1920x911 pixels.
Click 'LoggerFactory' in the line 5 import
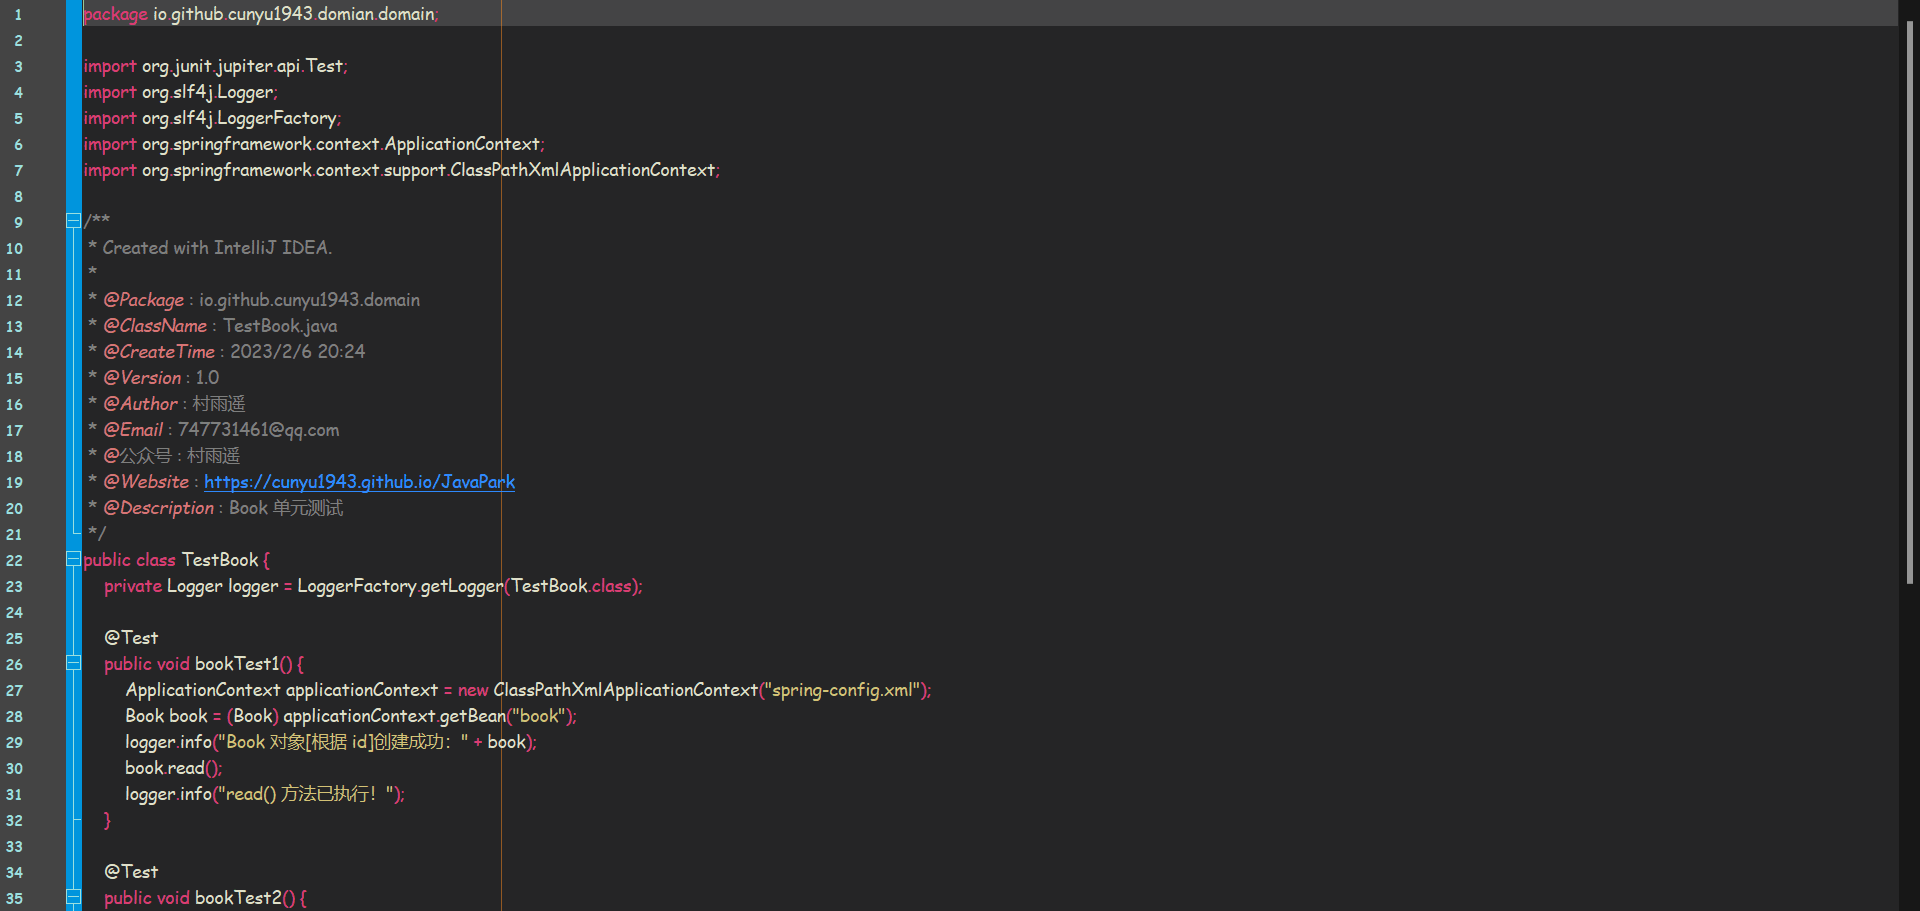coord(277,118)
